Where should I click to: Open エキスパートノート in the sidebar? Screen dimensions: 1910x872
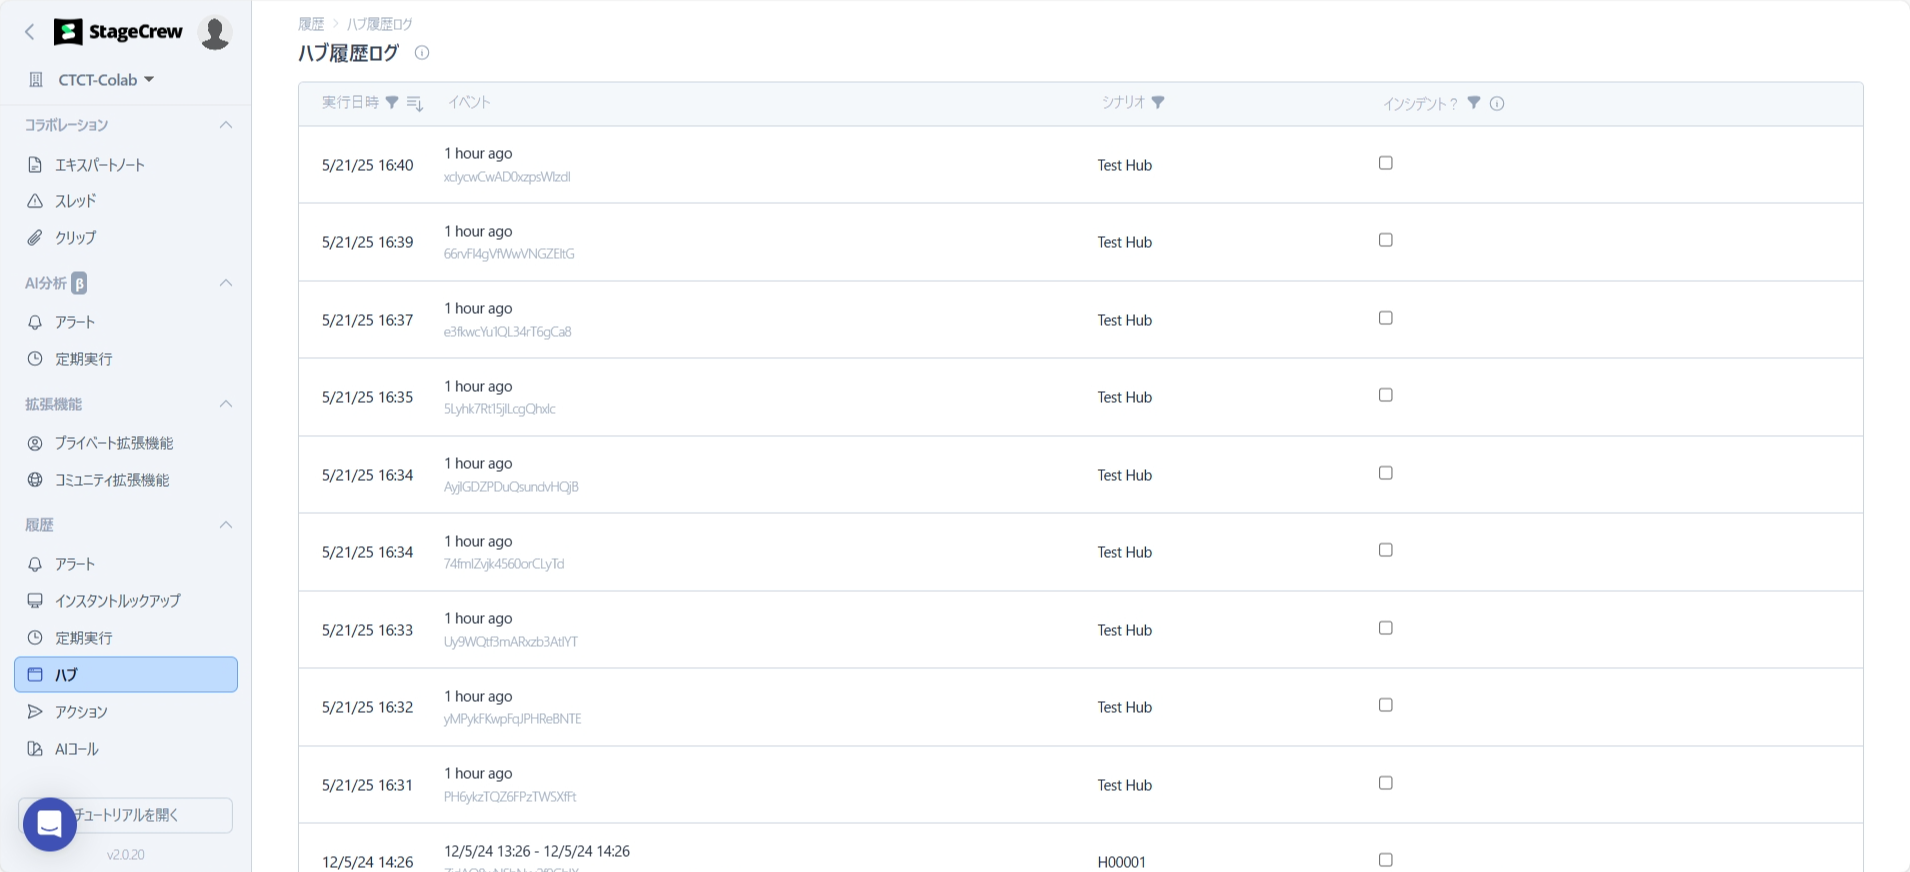[x=99, y=165]
